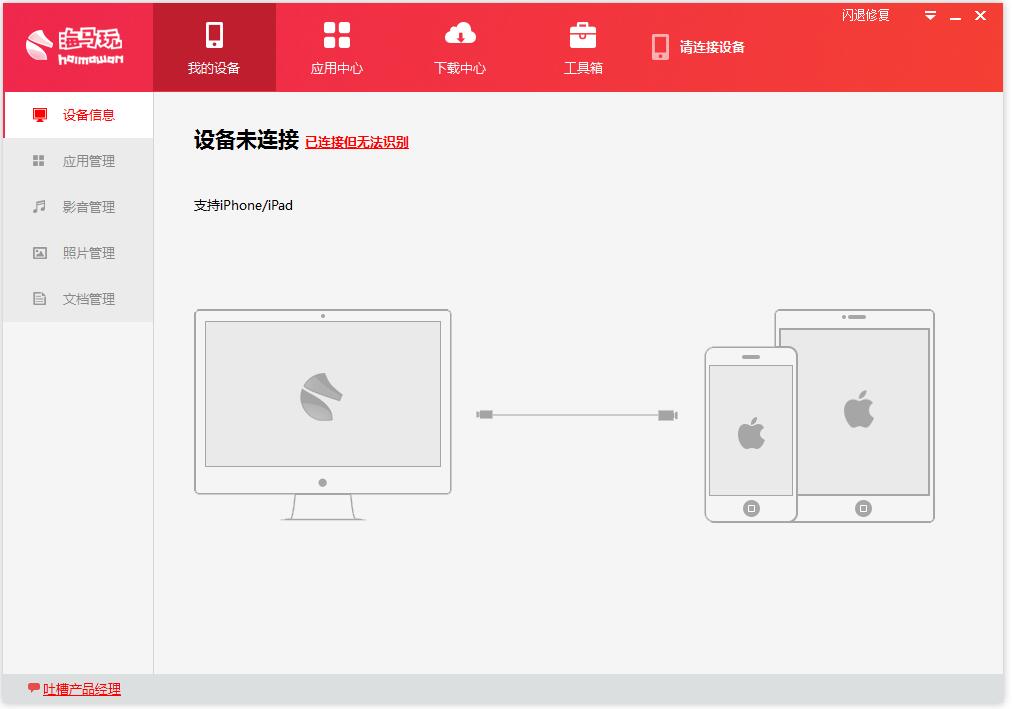The image size is (1012, 709).
Task: Open the 我的设备 (My Device) phone icon
Action: [213, 36]
